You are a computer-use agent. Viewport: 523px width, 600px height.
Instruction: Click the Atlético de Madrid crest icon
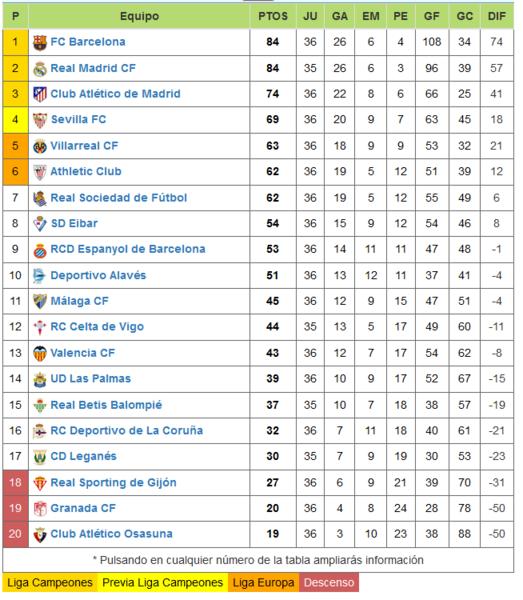point(40,94)
